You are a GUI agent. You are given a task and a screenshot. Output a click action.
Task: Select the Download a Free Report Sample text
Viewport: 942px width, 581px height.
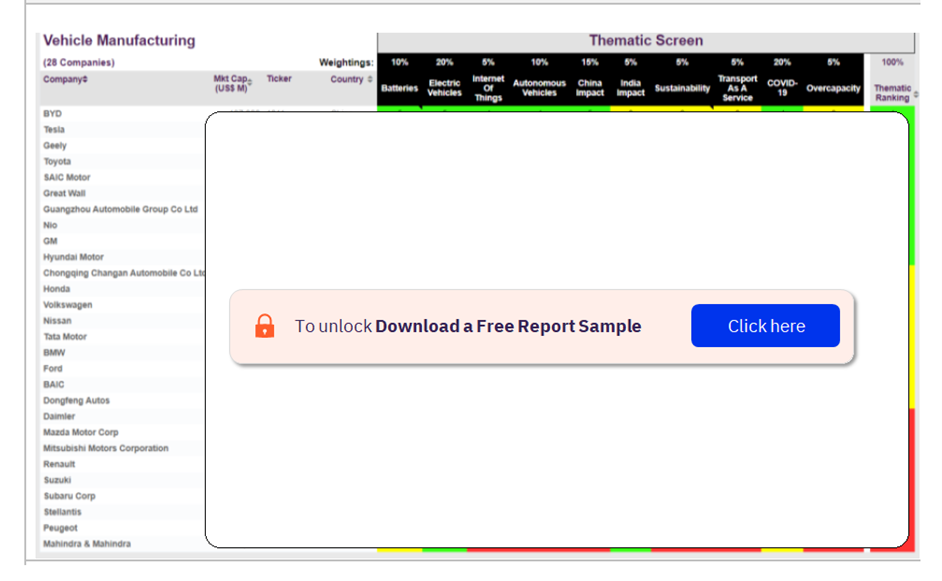click(x=508, y=326)
